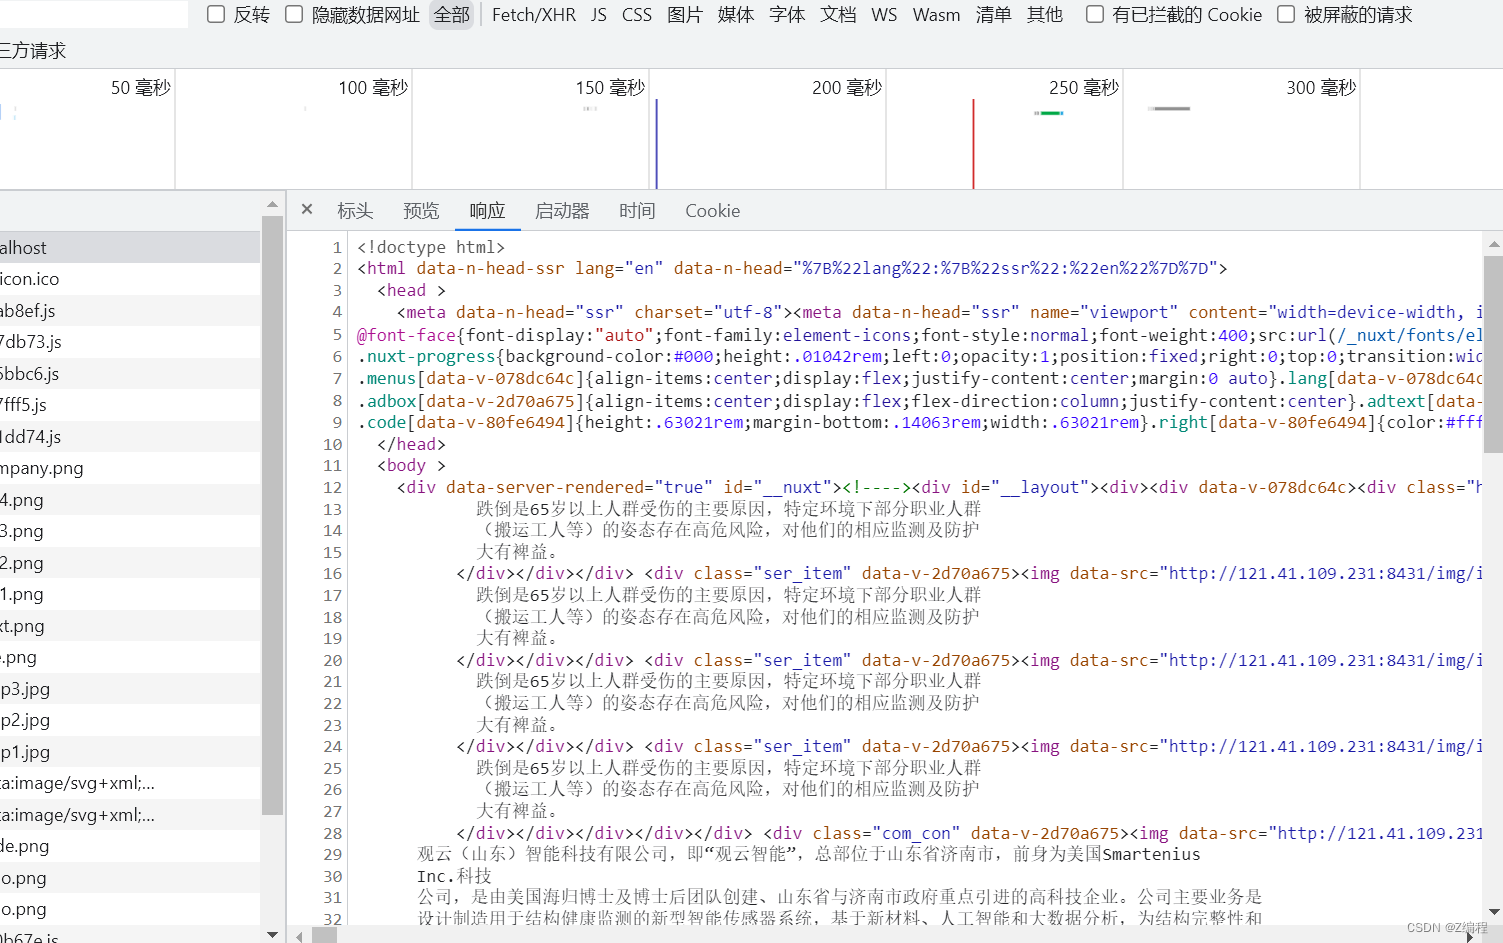The image size is (1503, 943).
Task: Click the response vertical scrollbar thumb
Action: pyautogui.click(x=1493, y=354)
